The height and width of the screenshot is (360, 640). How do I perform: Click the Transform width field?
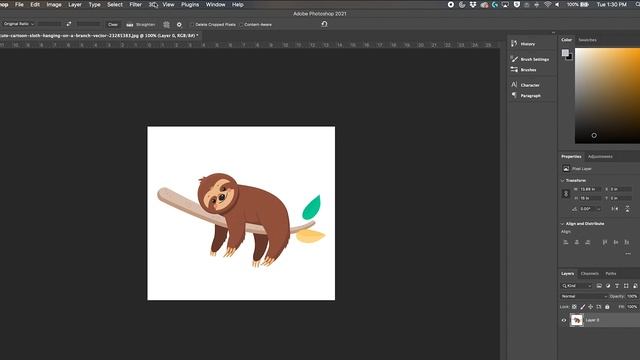pos(590,189)
